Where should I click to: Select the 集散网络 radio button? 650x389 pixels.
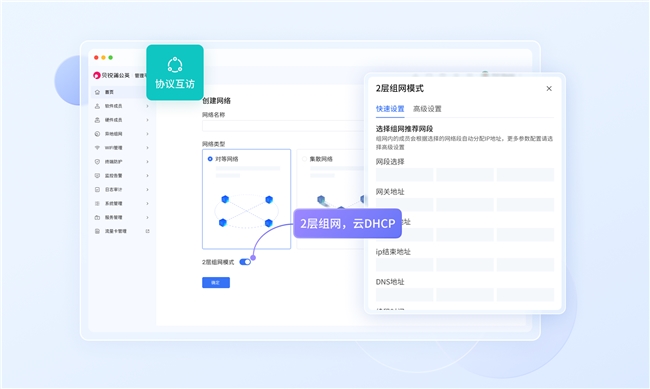point(305,159)
